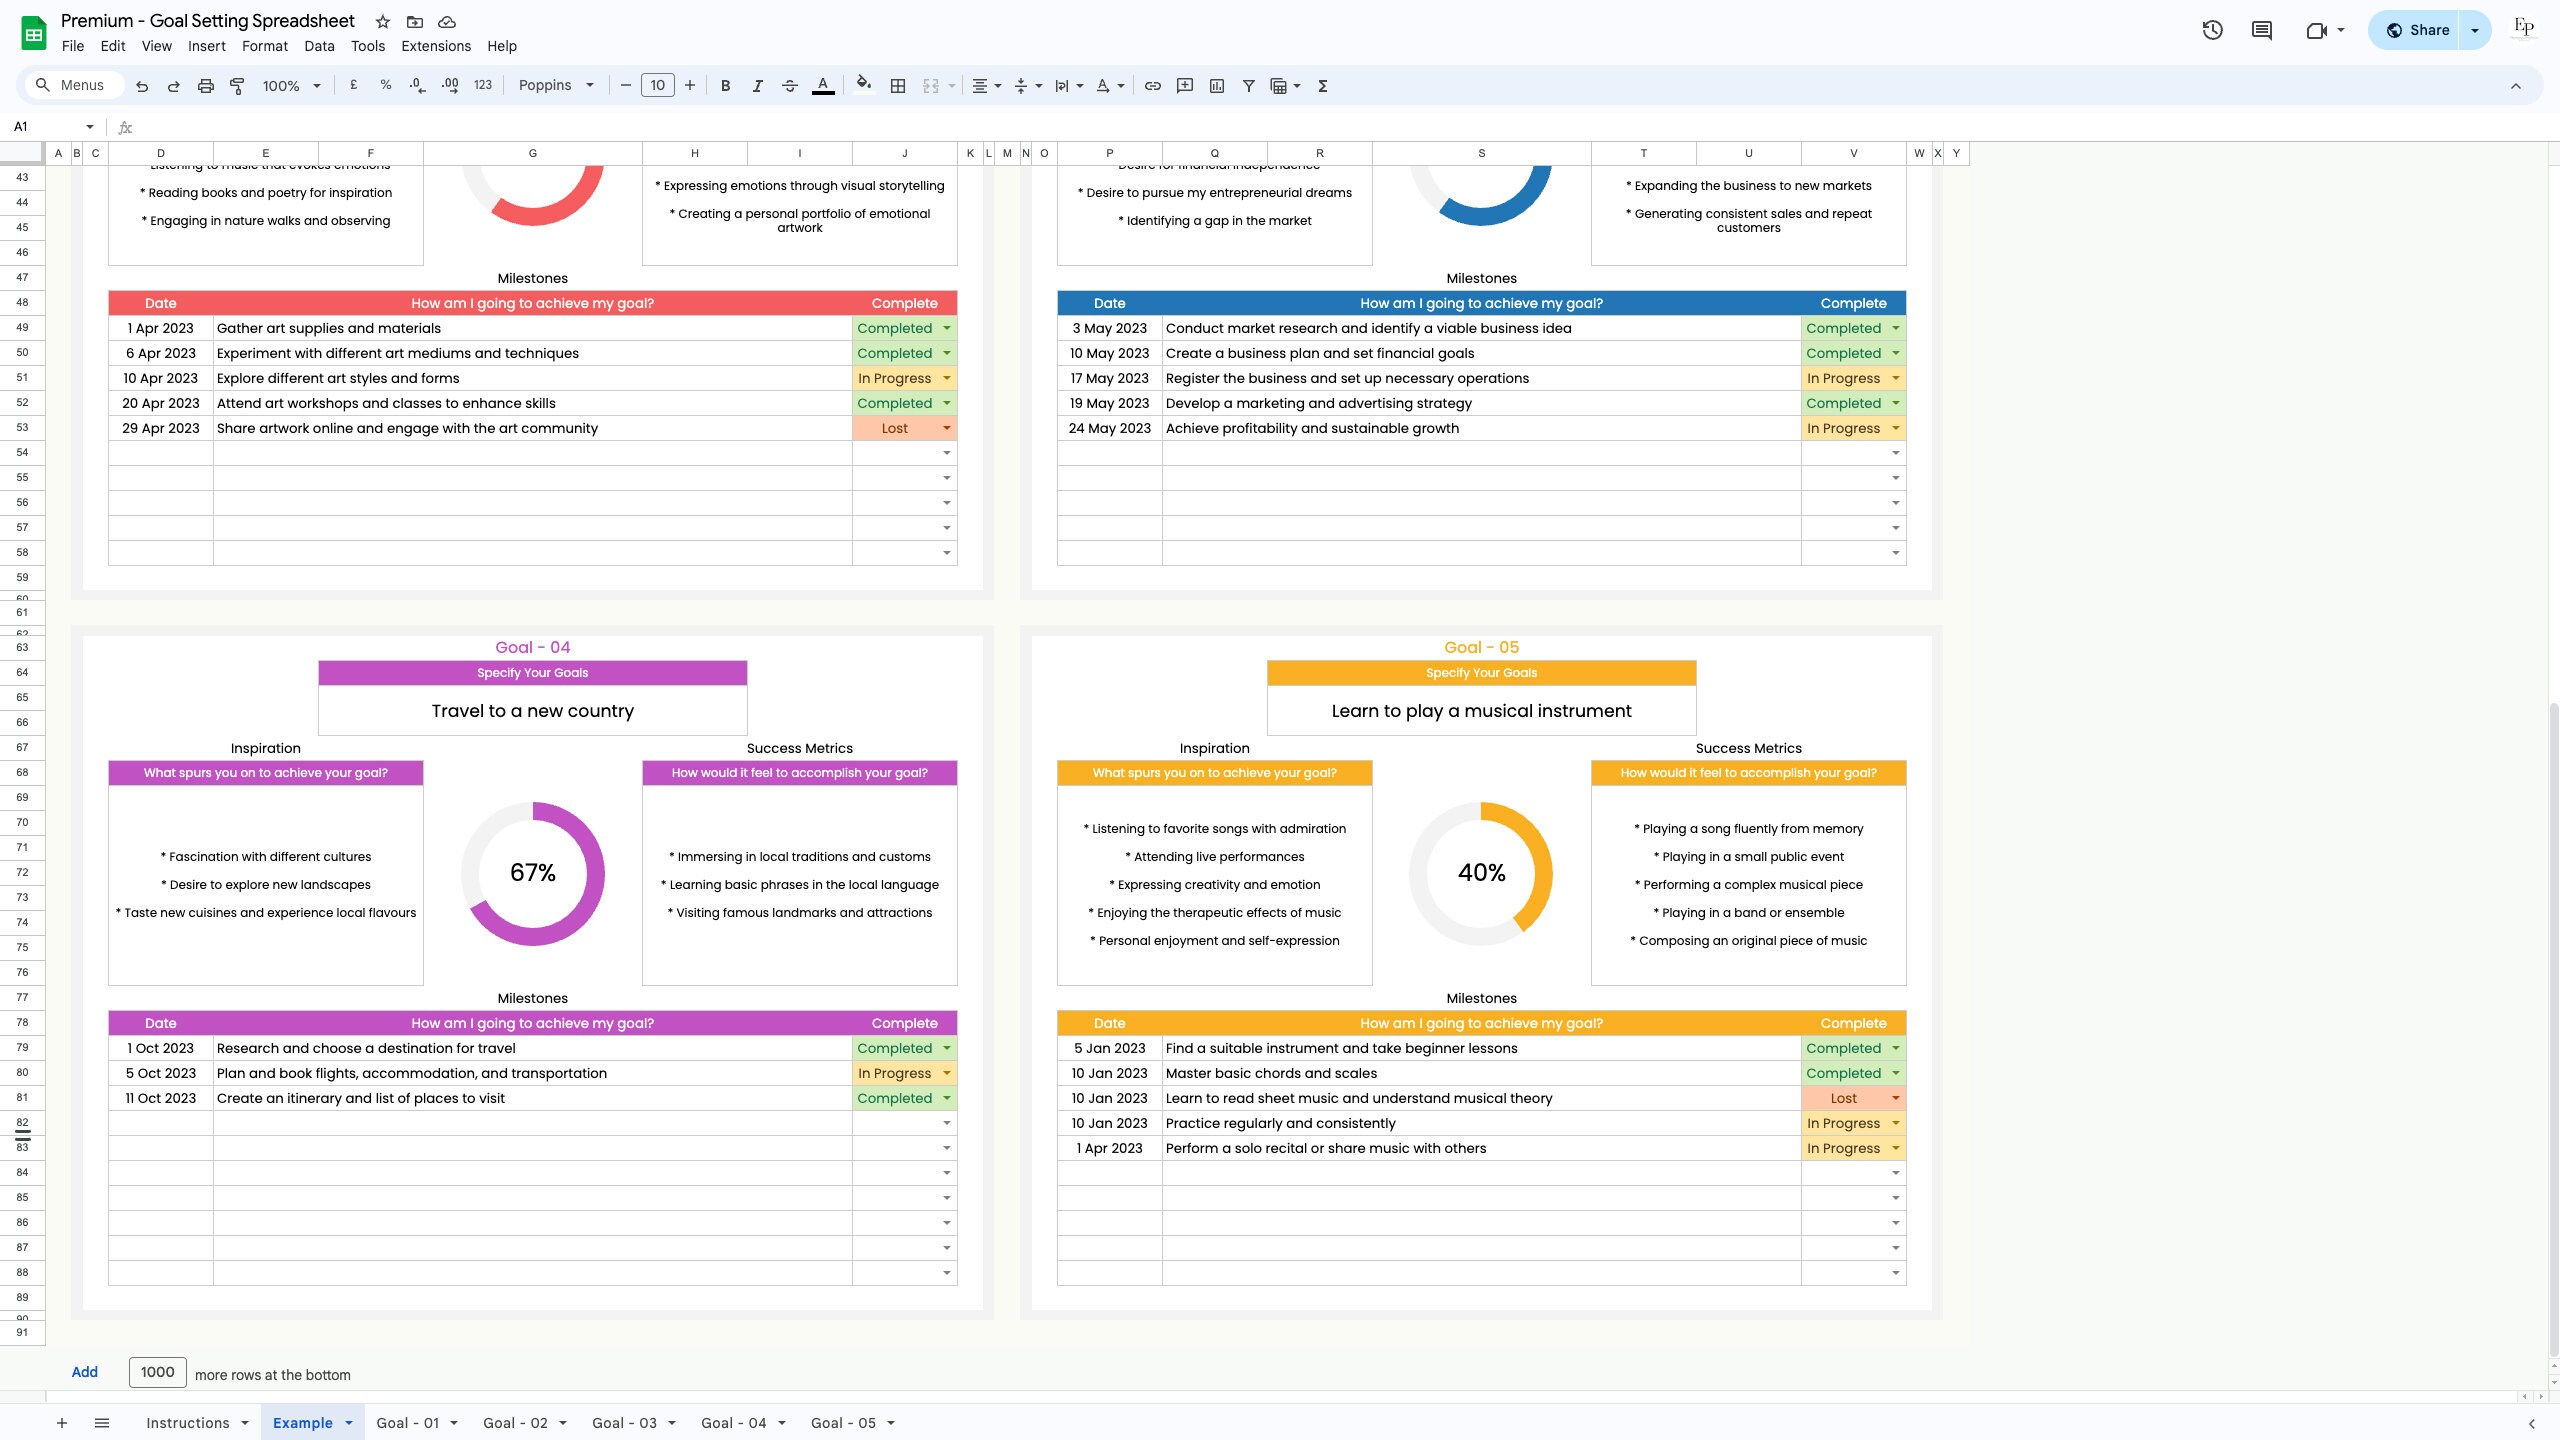Open the borders tool
The height and width of the screenshot is (1440, 2560).
896,85
